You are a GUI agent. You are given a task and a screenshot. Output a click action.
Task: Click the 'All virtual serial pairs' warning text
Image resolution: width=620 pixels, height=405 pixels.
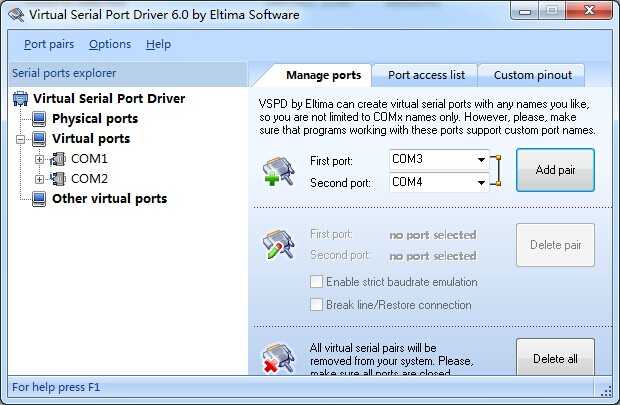coord(391,360)
